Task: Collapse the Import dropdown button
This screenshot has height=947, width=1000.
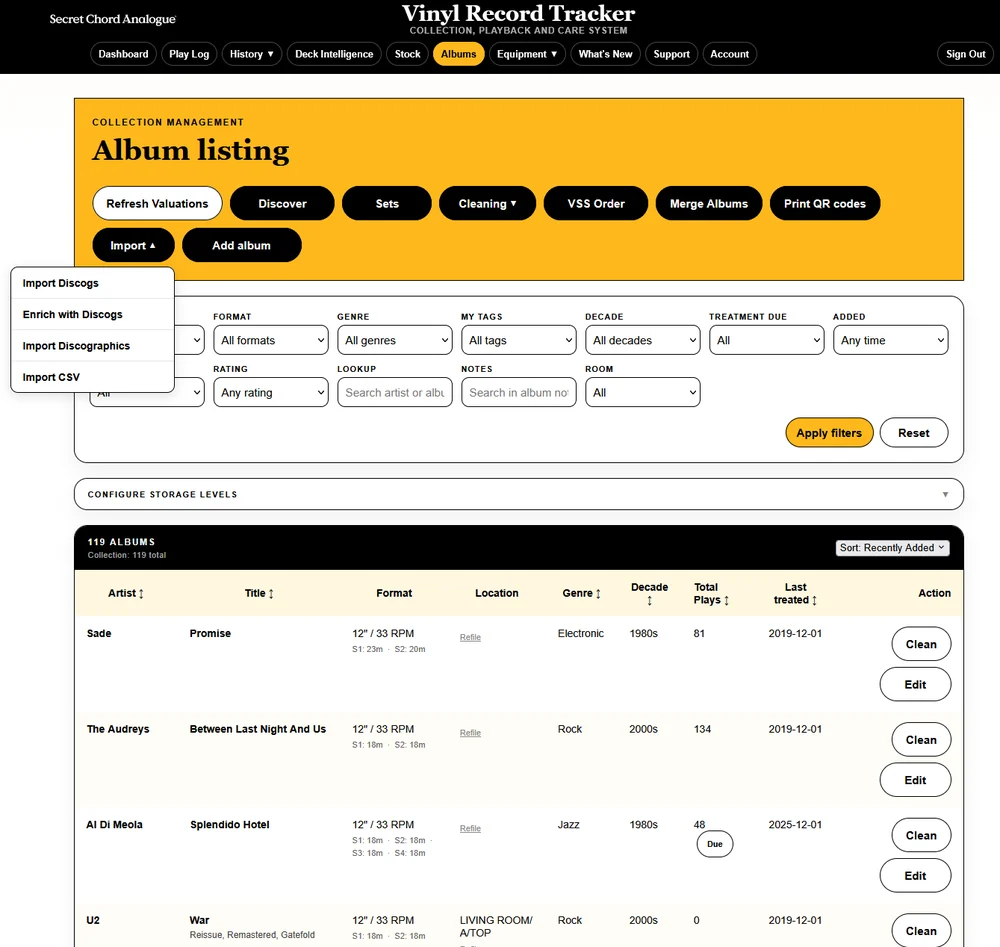Action: coord(133,246)
